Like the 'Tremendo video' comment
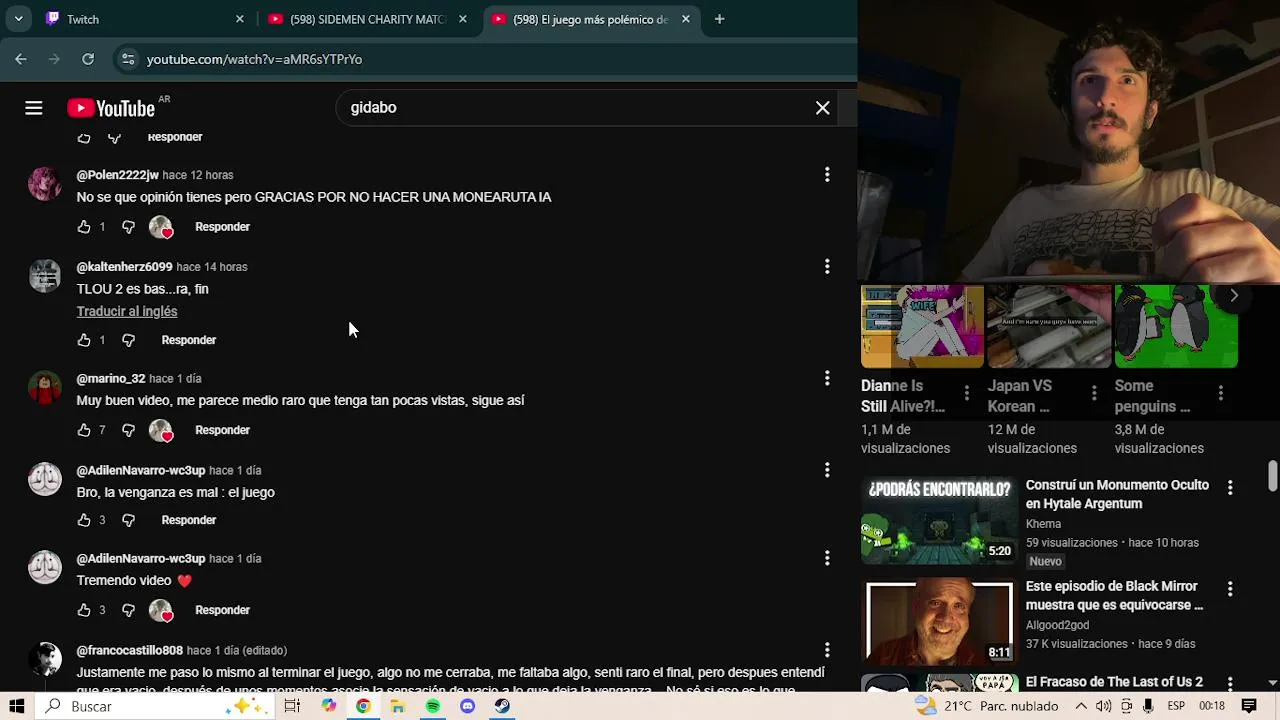The width and height of the screenshot is (1280, 720). 84,610
